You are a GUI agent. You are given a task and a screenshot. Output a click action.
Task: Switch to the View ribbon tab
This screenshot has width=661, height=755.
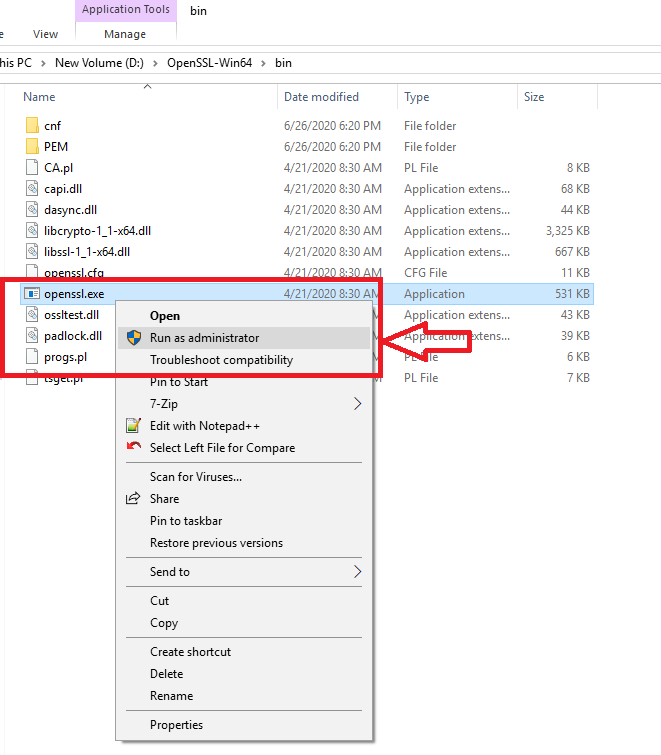45,34
